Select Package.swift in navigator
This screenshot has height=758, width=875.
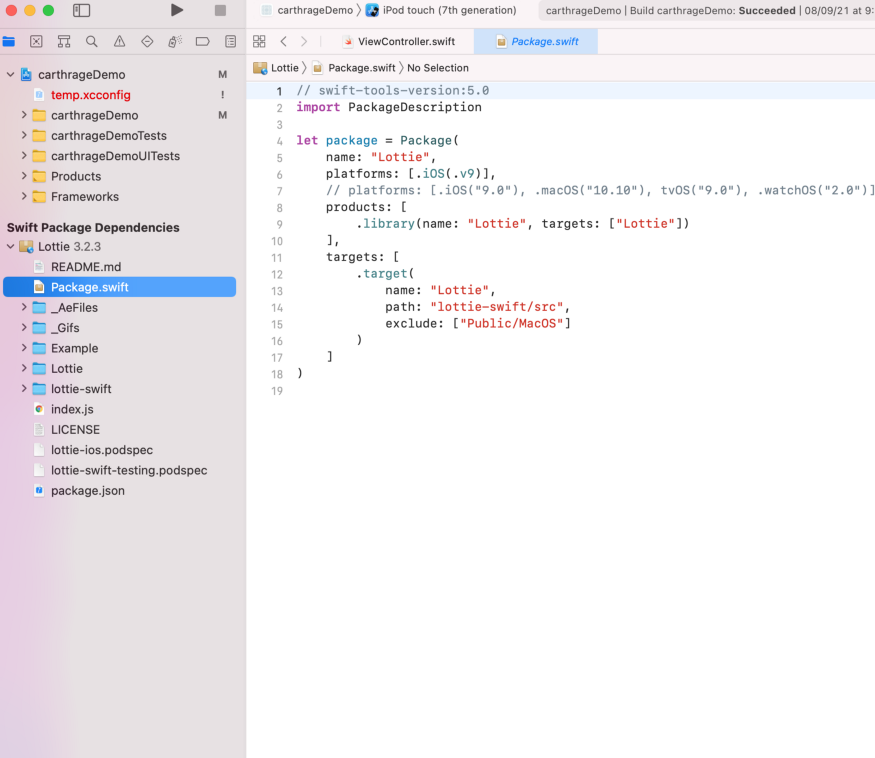[x=119, y=287]
